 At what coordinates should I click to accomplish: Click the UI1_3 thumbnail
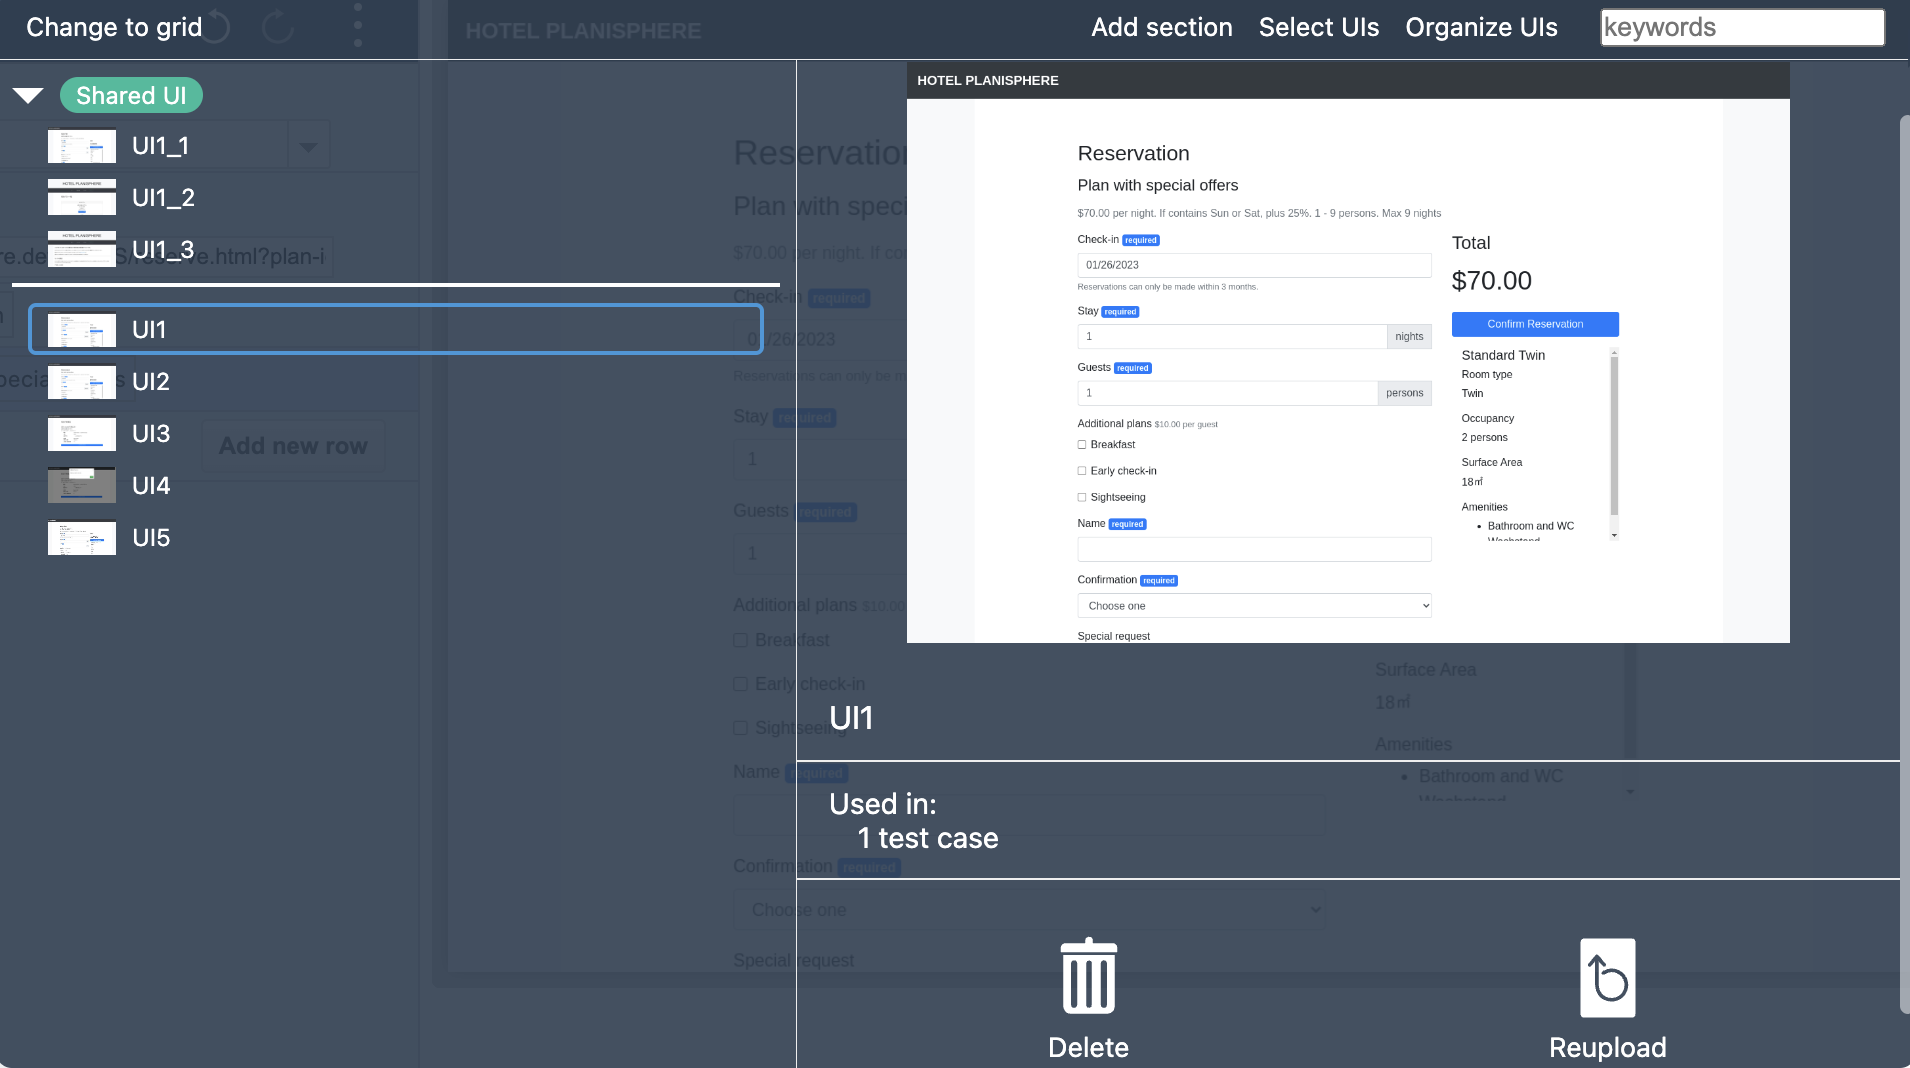[x=82, y=250]
